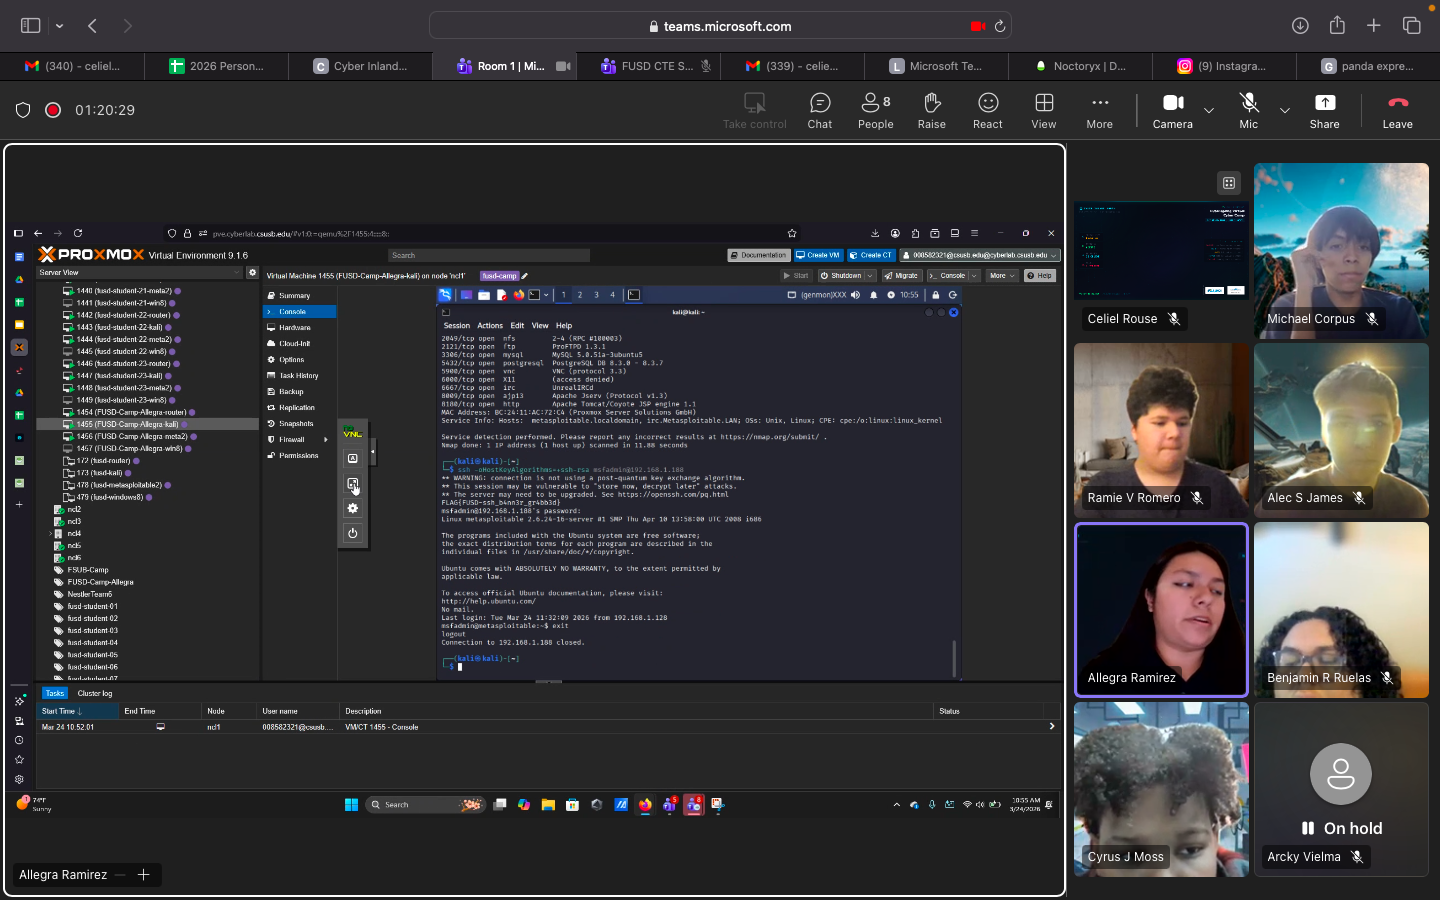This screenshot has height=900, width=1440.
Task: Select Allegra Ramirez's video thumbnail
Action: (1161, 609)
